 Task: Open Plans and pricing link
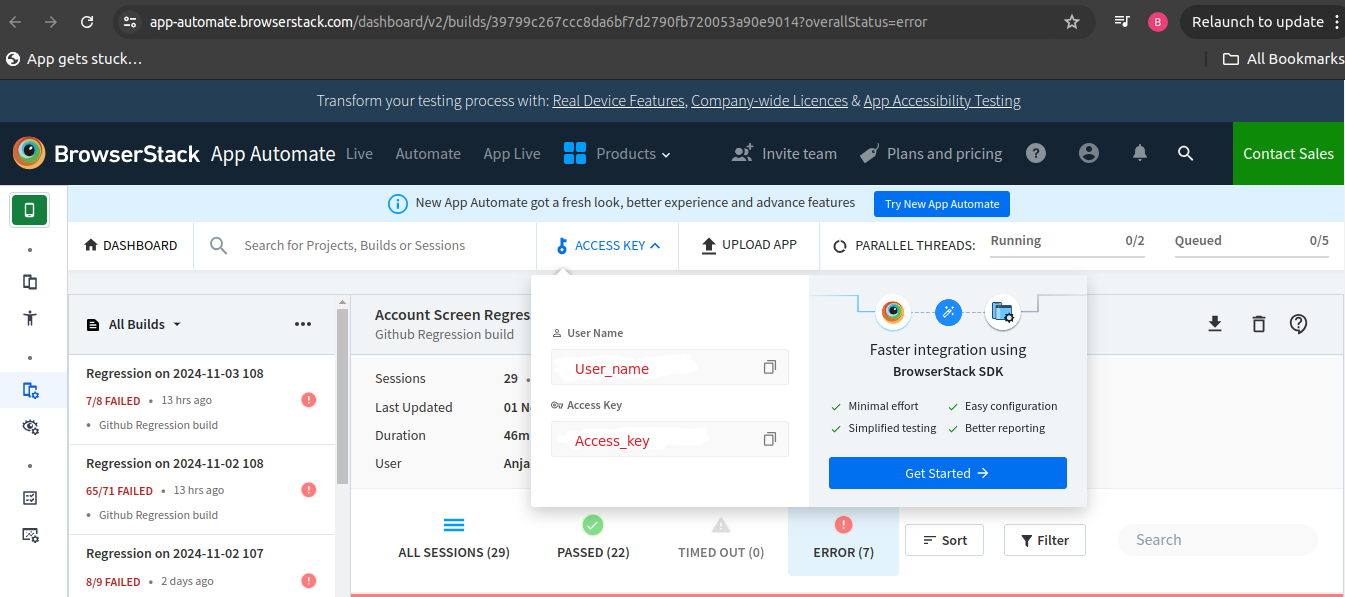point(931,153)
